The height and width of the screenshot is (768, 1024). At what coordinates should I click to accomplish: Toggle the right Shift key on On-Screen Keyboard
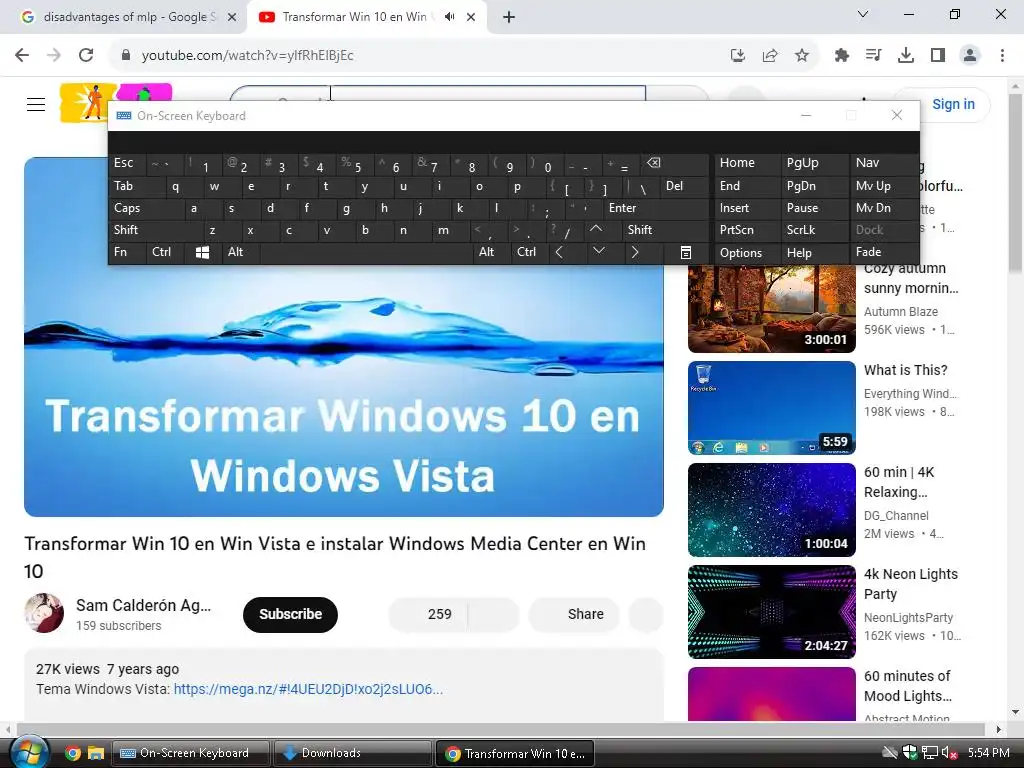pyautogui.click(x=665, y=230)
